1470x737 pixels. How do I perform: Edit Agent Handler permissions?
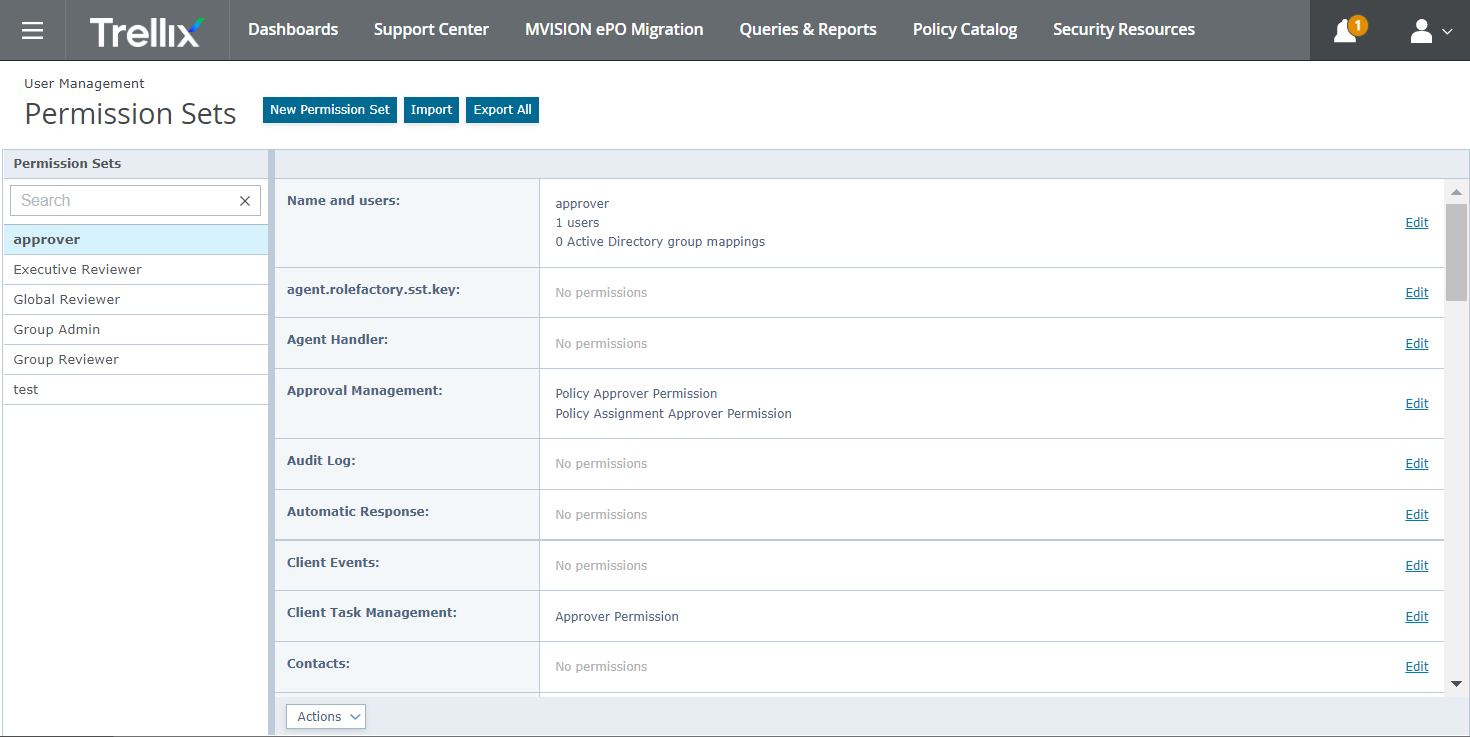[1416, 344]
